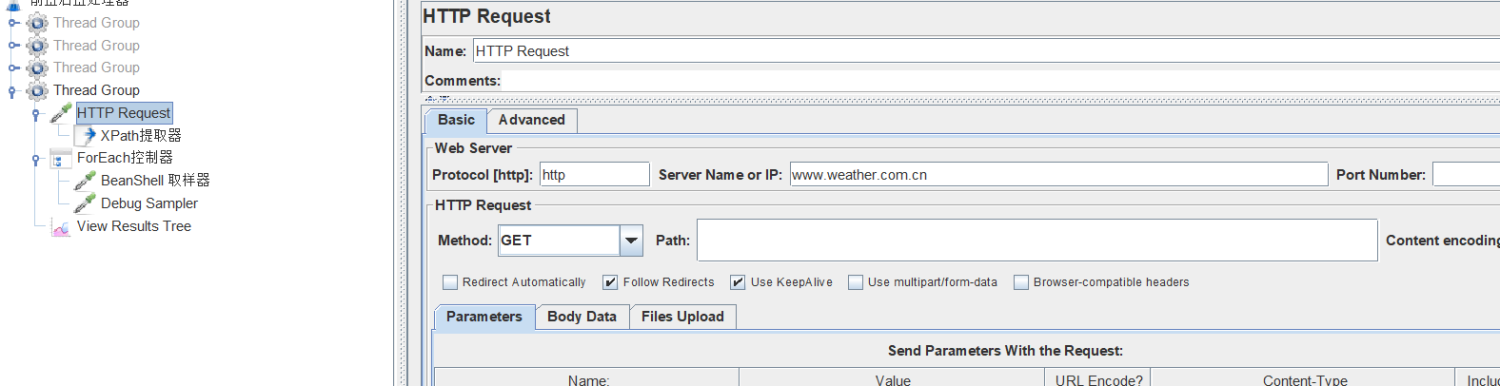Switch to the Basic tab
The width and height of the screenshot is (1500, 386).
[x=456, y=120]
